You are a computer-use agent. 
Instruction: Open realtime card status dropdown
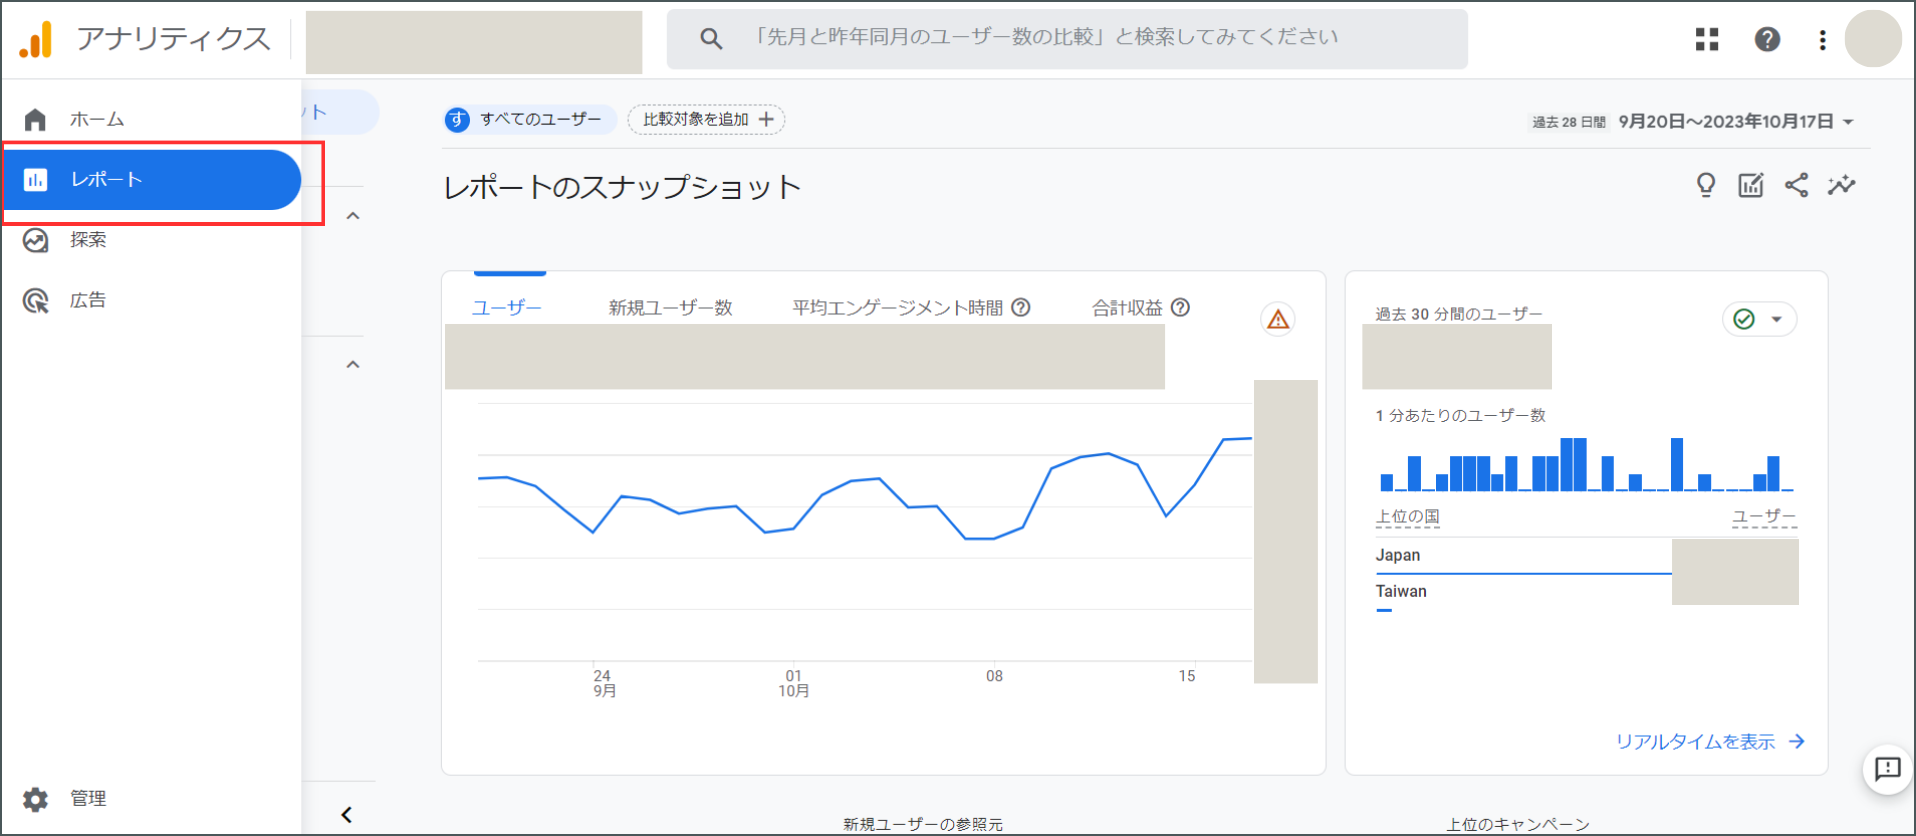(1759, 319)
